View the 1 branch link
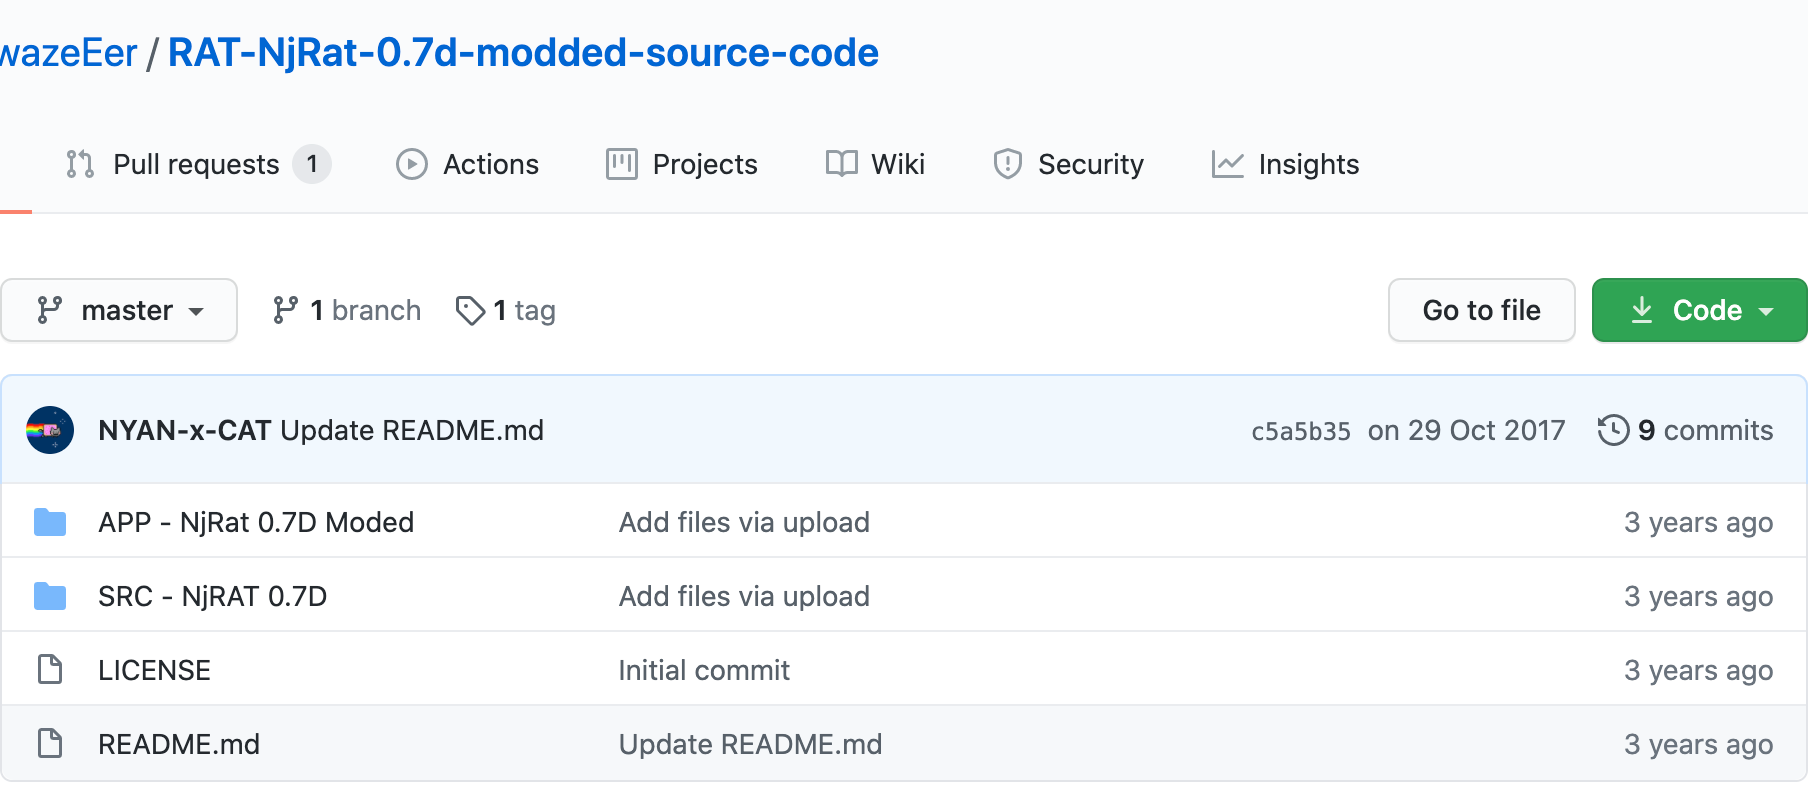This screenshot has height=796, width=1808. point(346,310)
